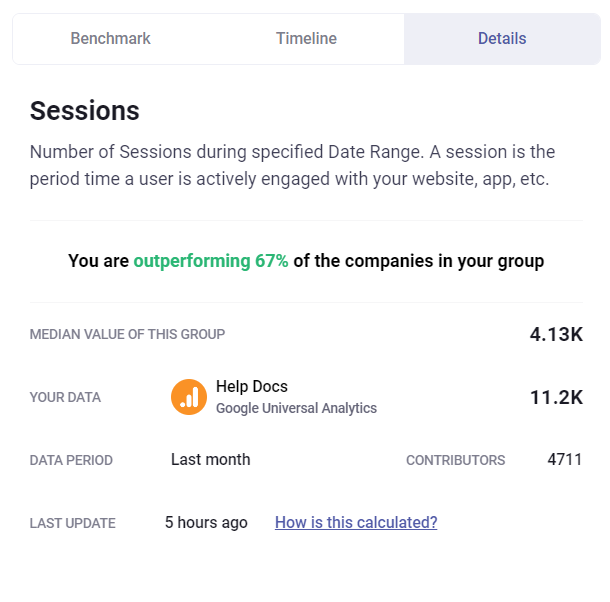Open the Timeline tab
Viewport: 610px width, 602px height.
click(306, 39)
